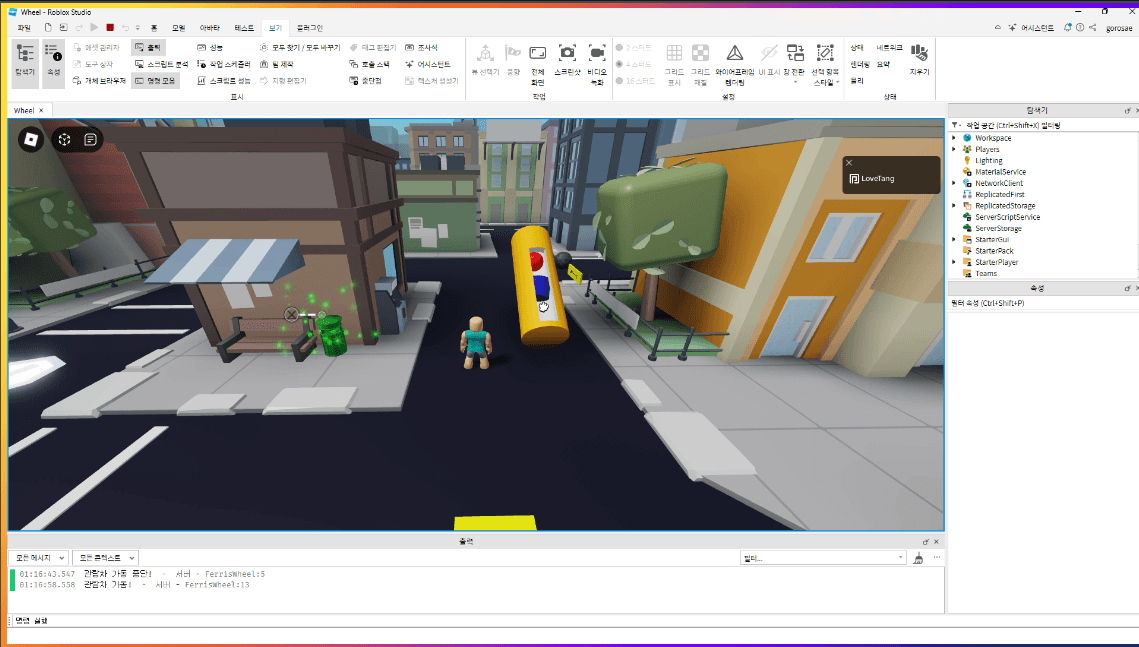Toggle the 출력 (Output) window button
This screenshot has width=1139, height=647.
click(148, 47)
